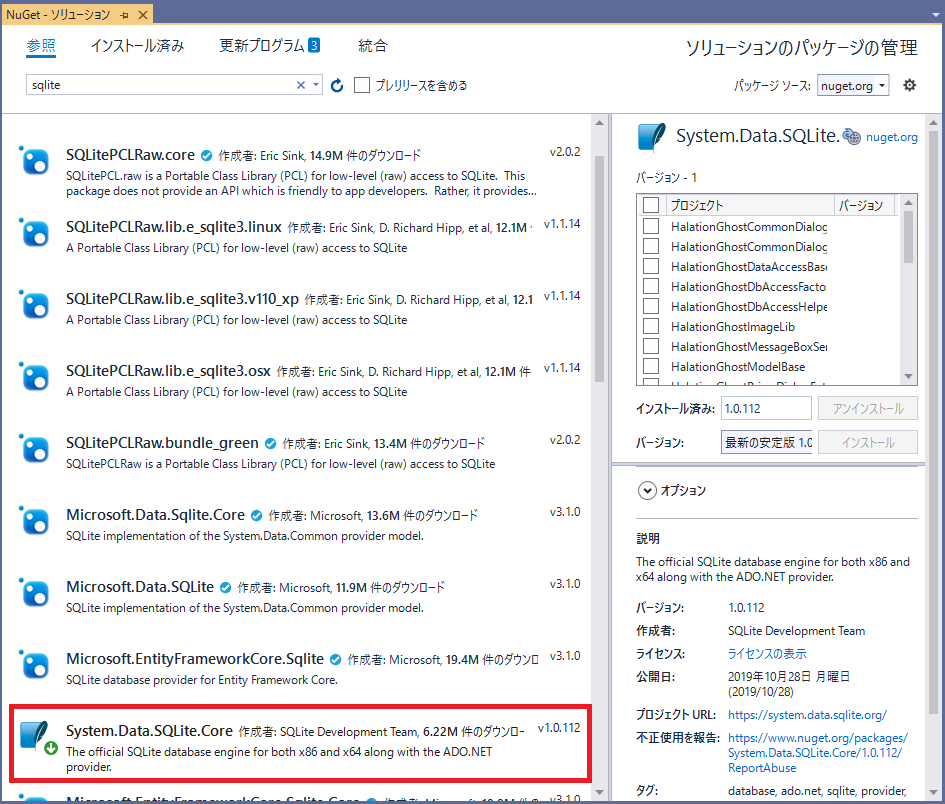Click Microsoft.Data.SQLite package icon
945x804 pixels.
[x=34, y=593]
